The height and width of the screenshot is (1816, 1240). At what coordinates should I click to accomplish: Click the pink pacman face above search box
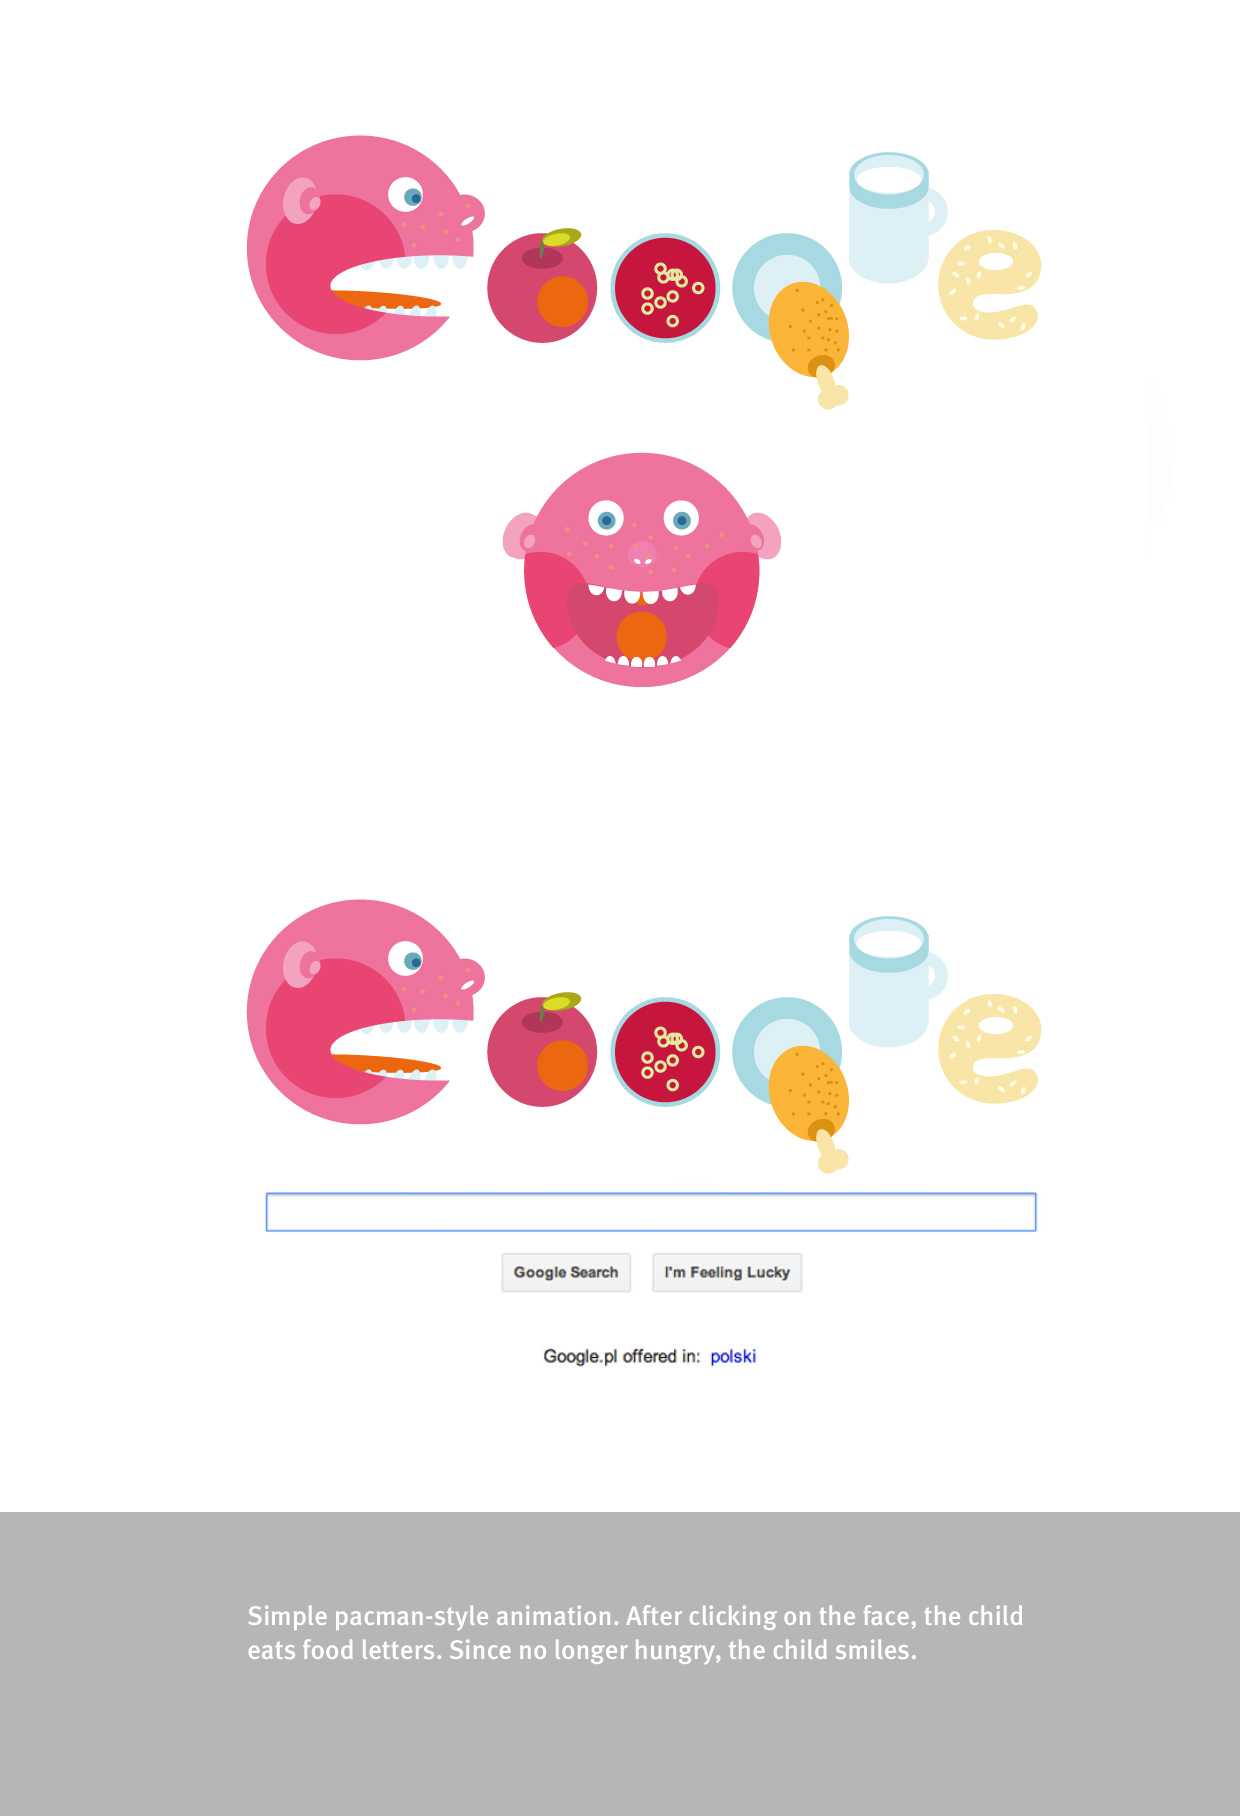pos(365,1012)
